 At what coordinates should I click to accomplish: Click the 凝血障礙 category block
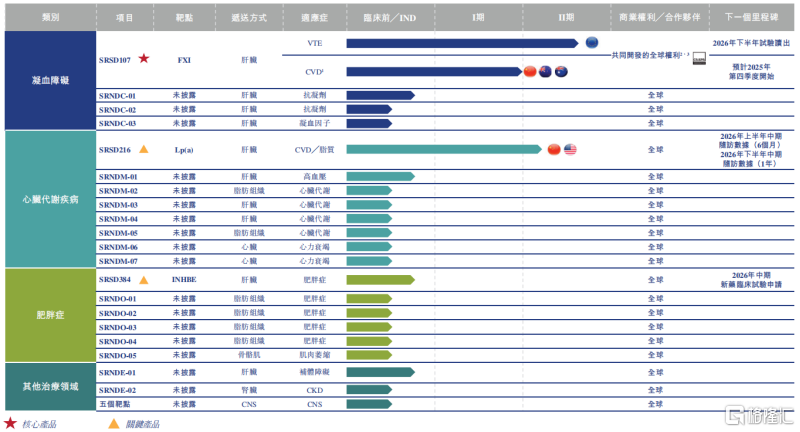(47, 78)
